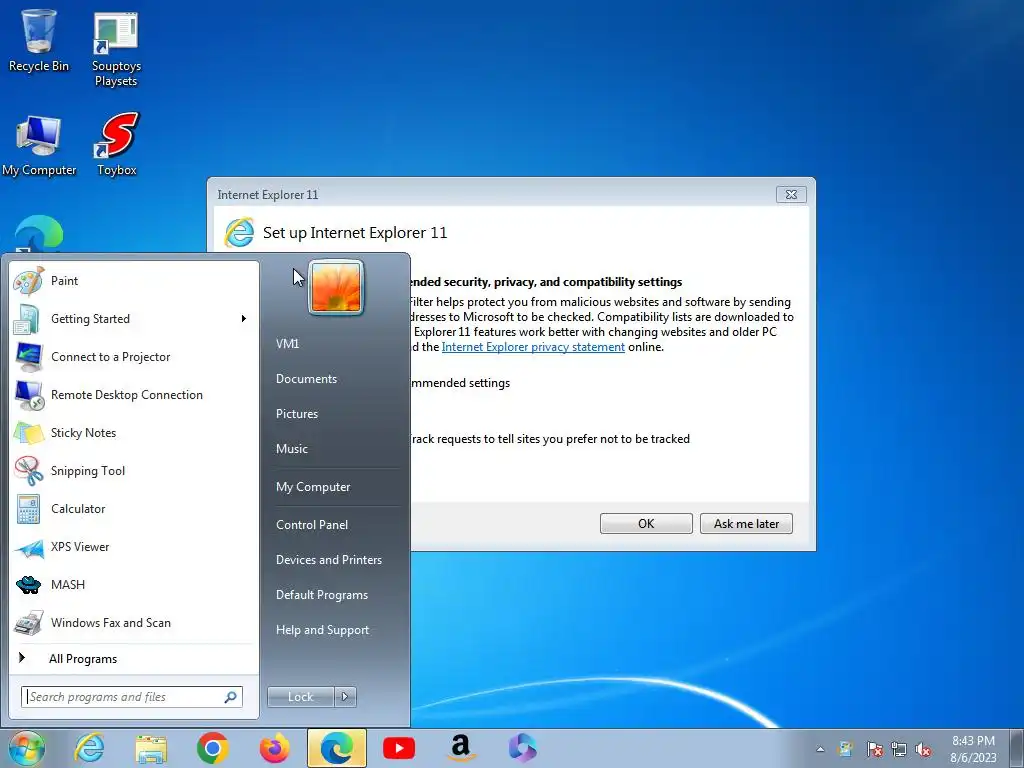
Task: Click the Action Center flag tray icon
Action: [874, 749]
